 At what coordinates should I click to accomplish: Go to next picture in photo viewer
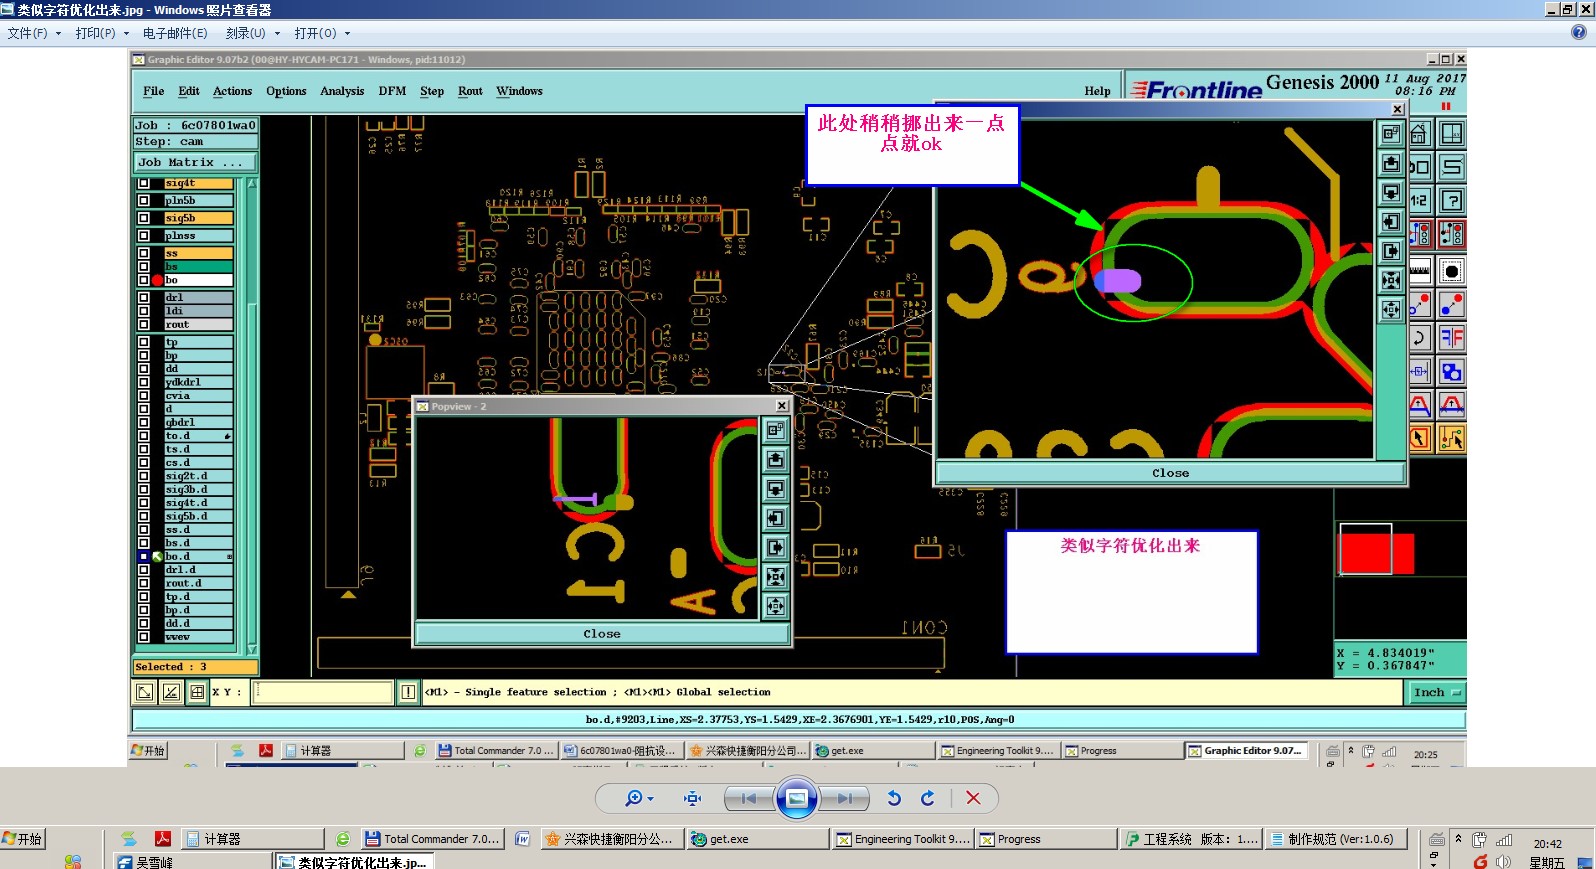[846, 798]
